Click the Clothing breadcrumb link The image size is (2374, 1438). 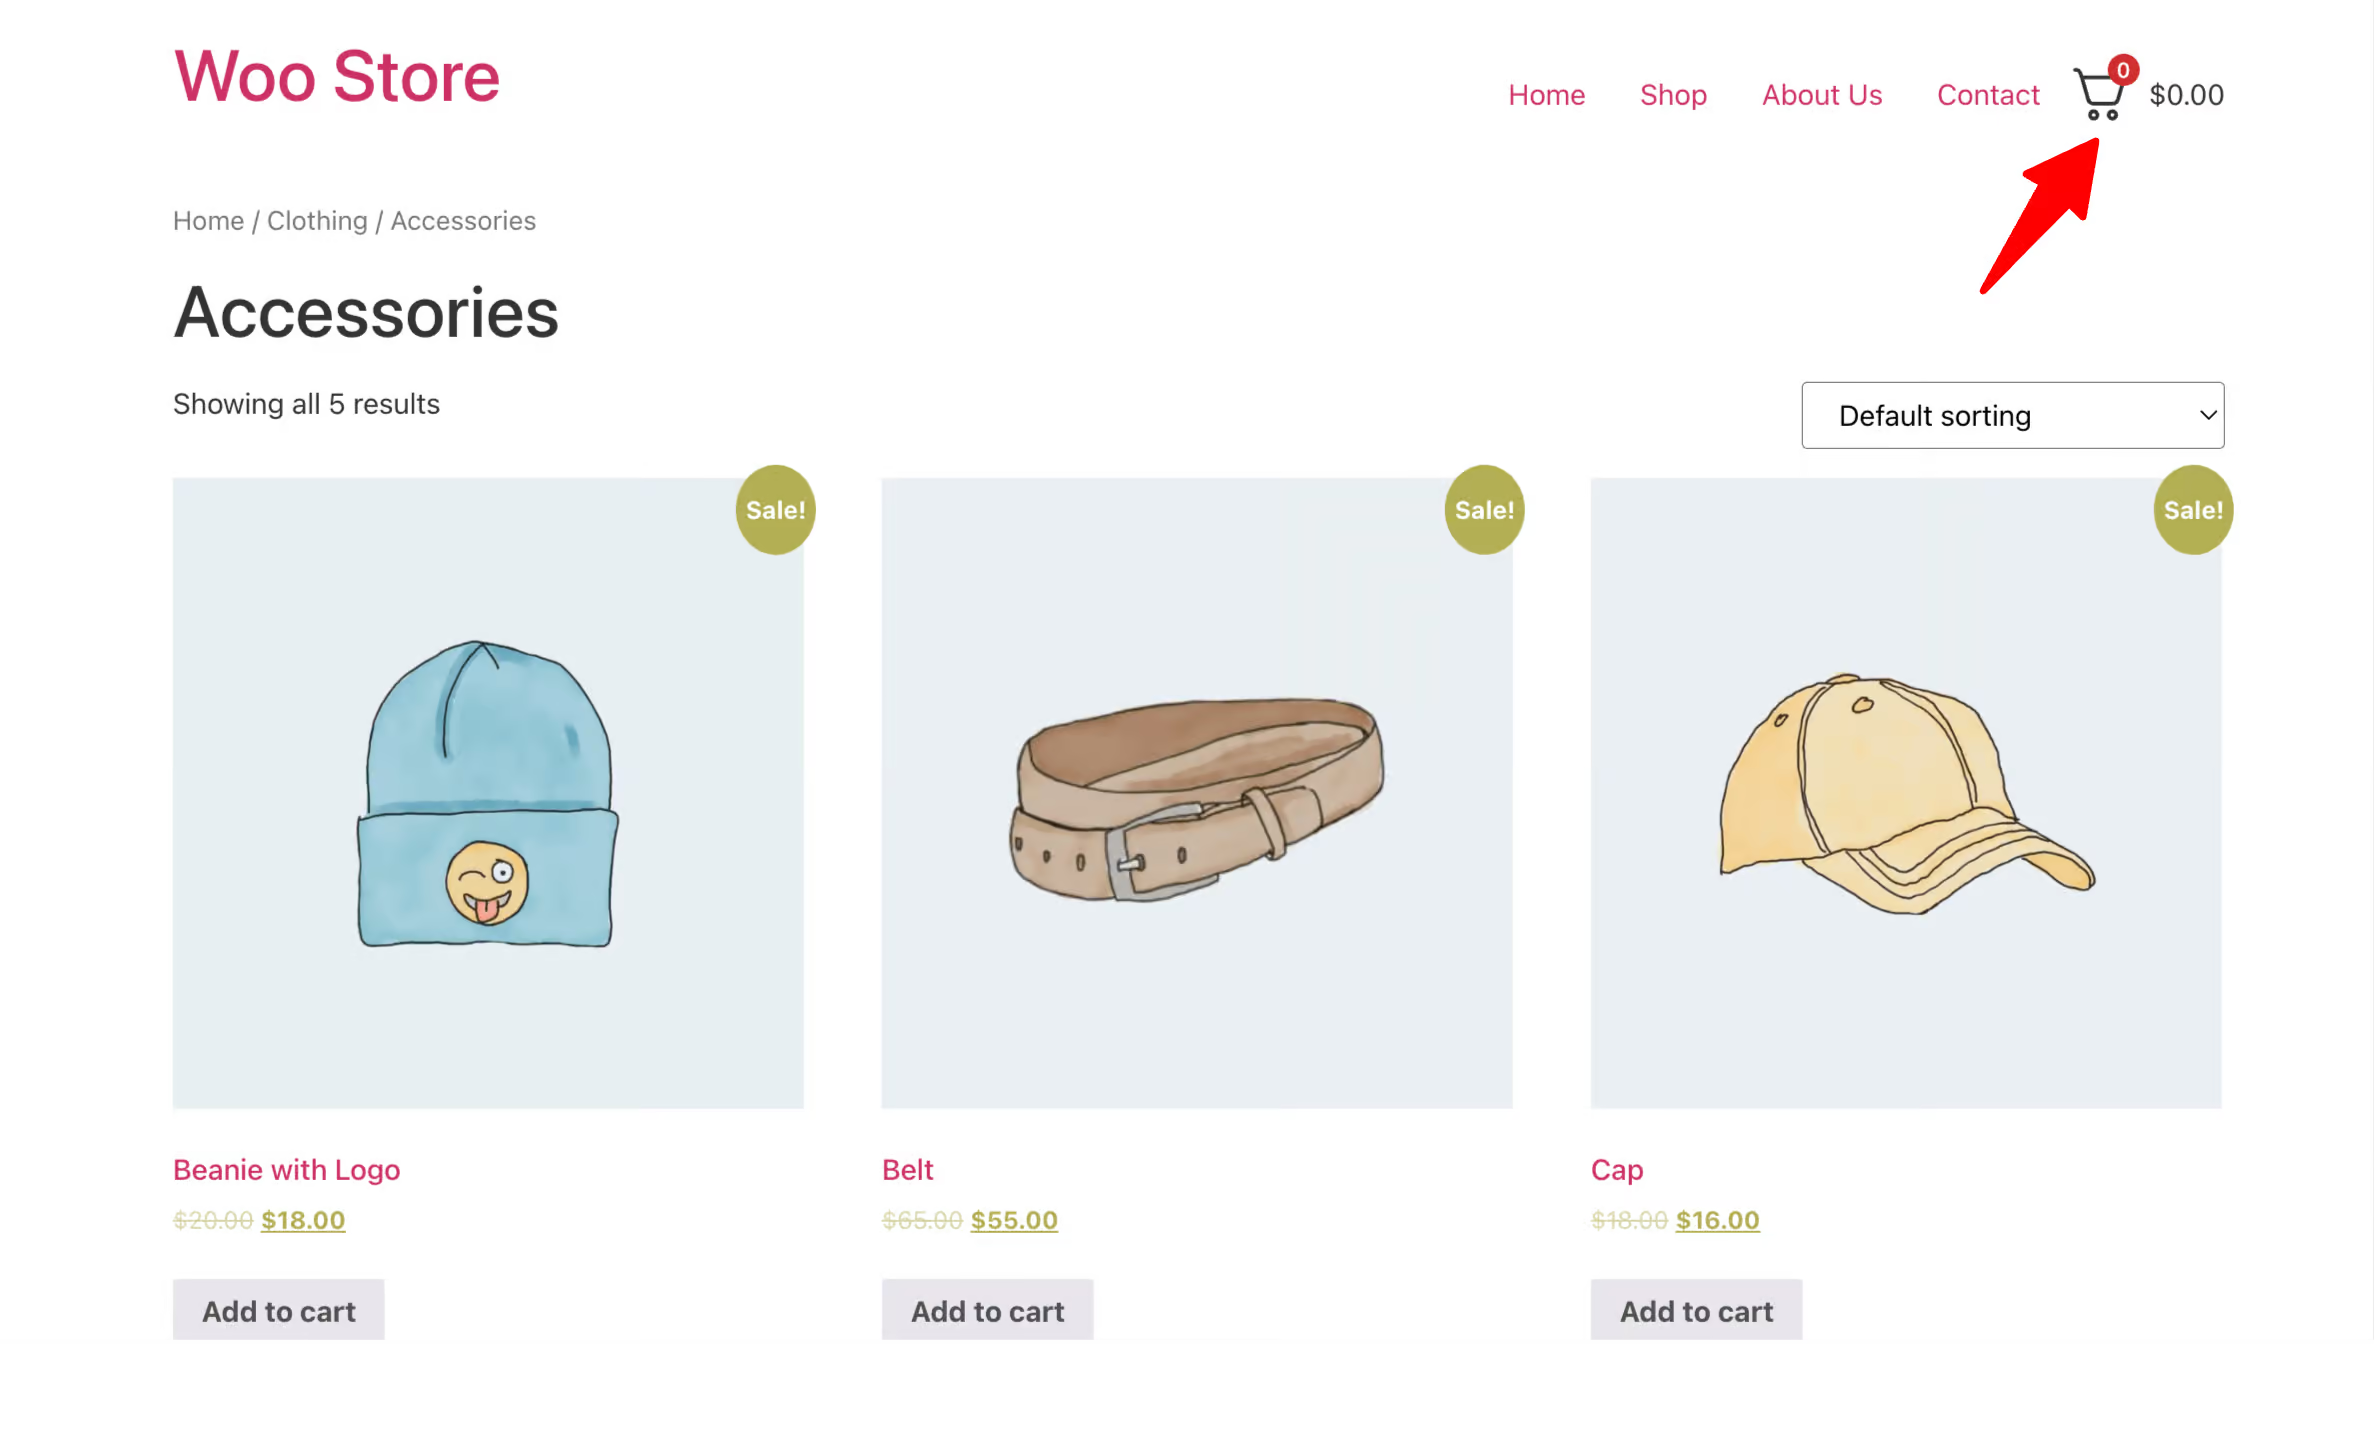coord(315,220)
